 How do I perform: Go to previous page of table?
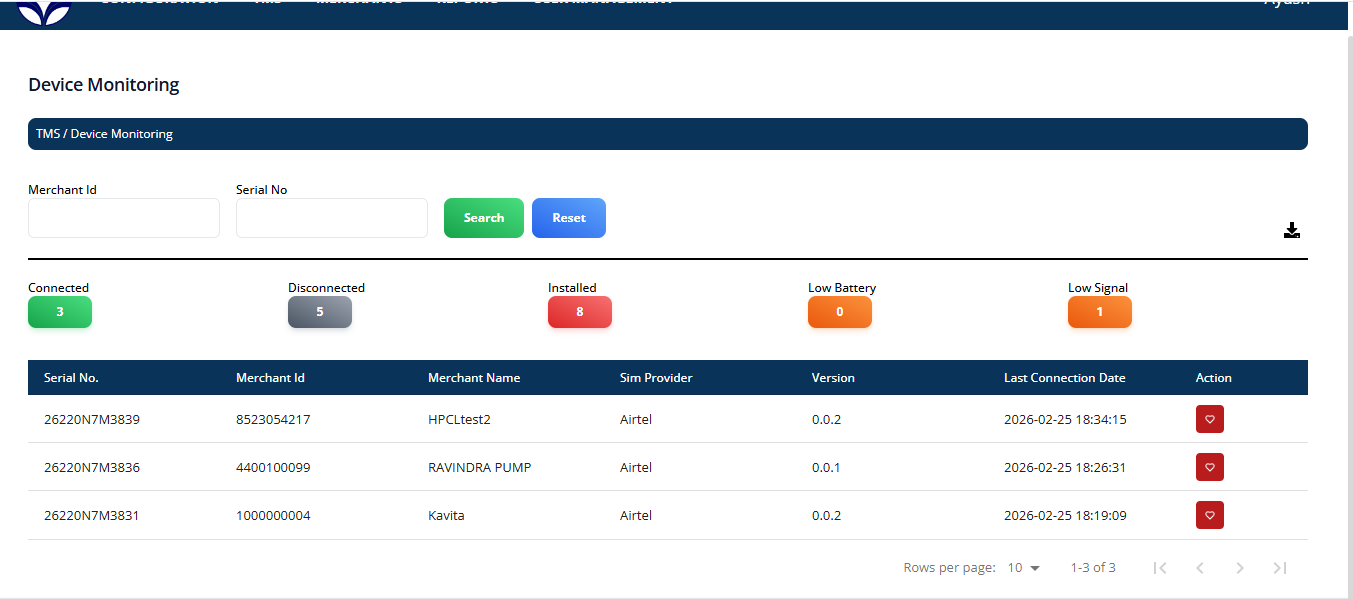(x=1200, y=568)
